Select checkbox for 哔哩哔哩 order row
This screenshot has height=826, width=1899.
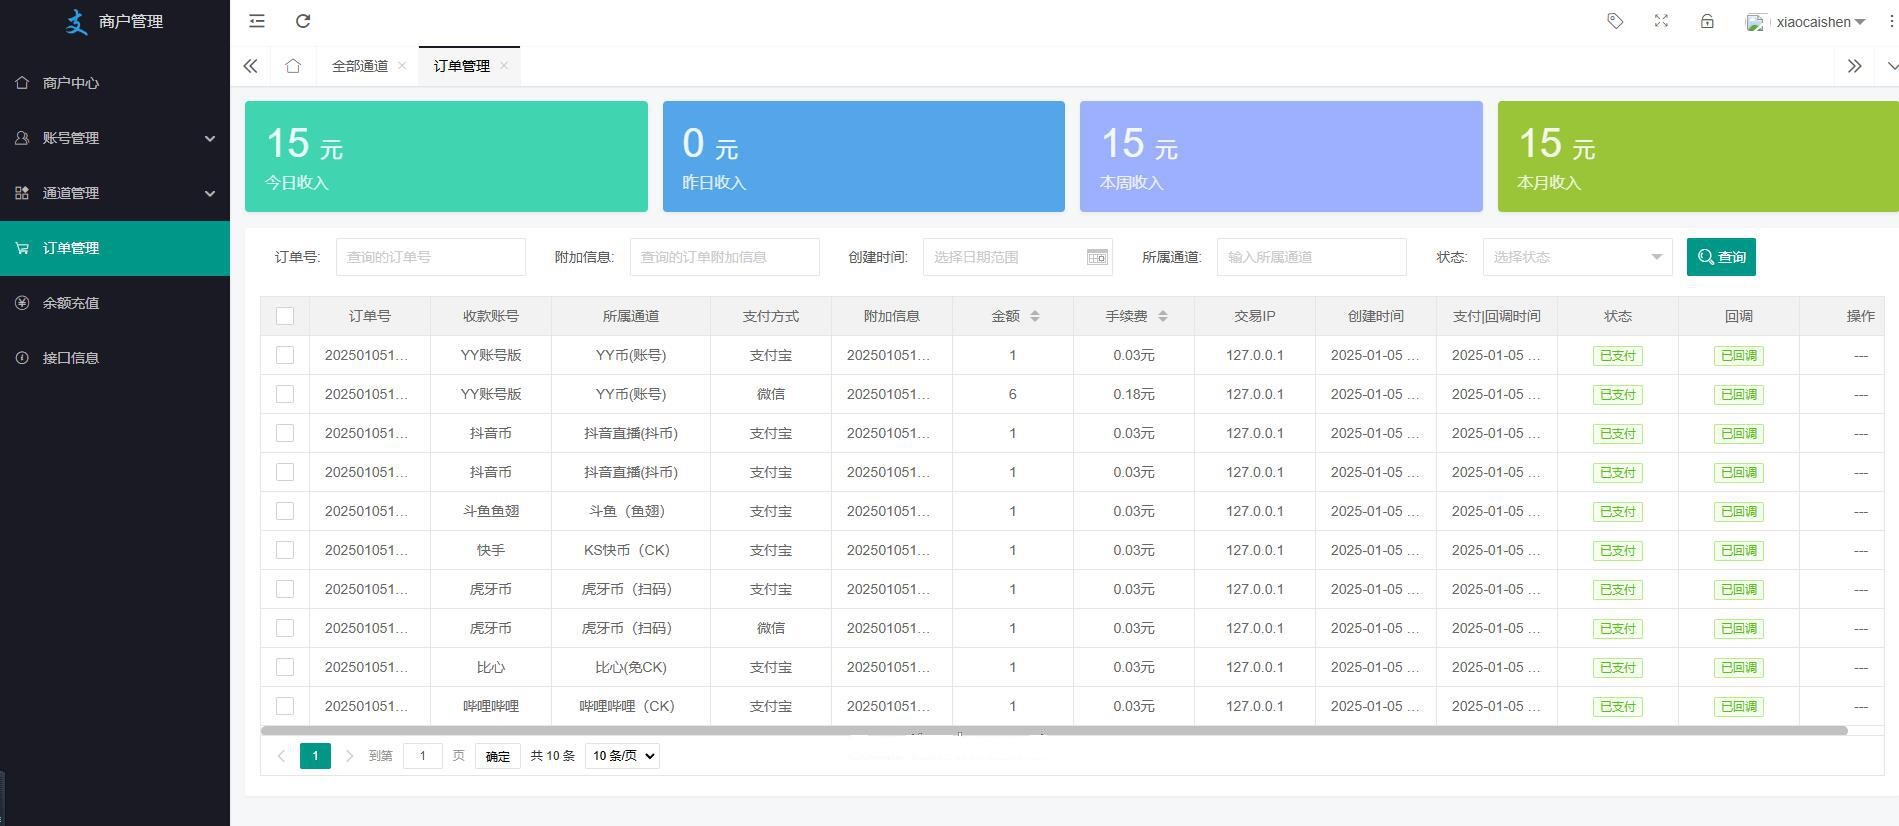click(x=285, y=706)
